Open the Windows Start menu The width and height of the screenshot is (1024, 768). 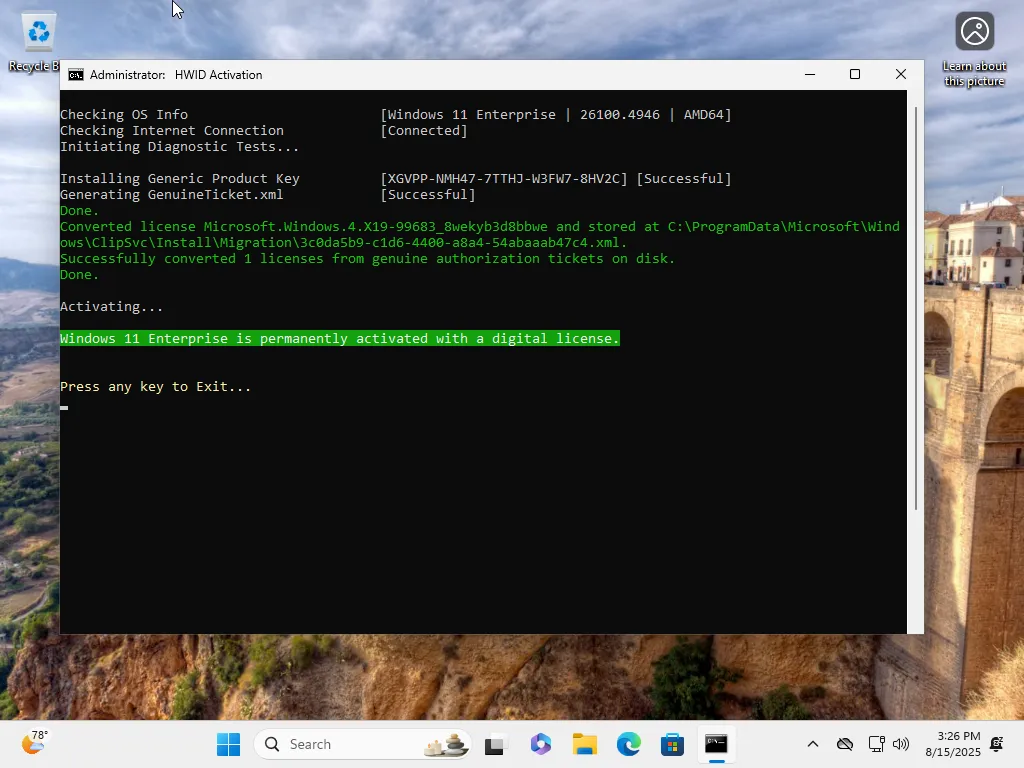coord(229,744)
